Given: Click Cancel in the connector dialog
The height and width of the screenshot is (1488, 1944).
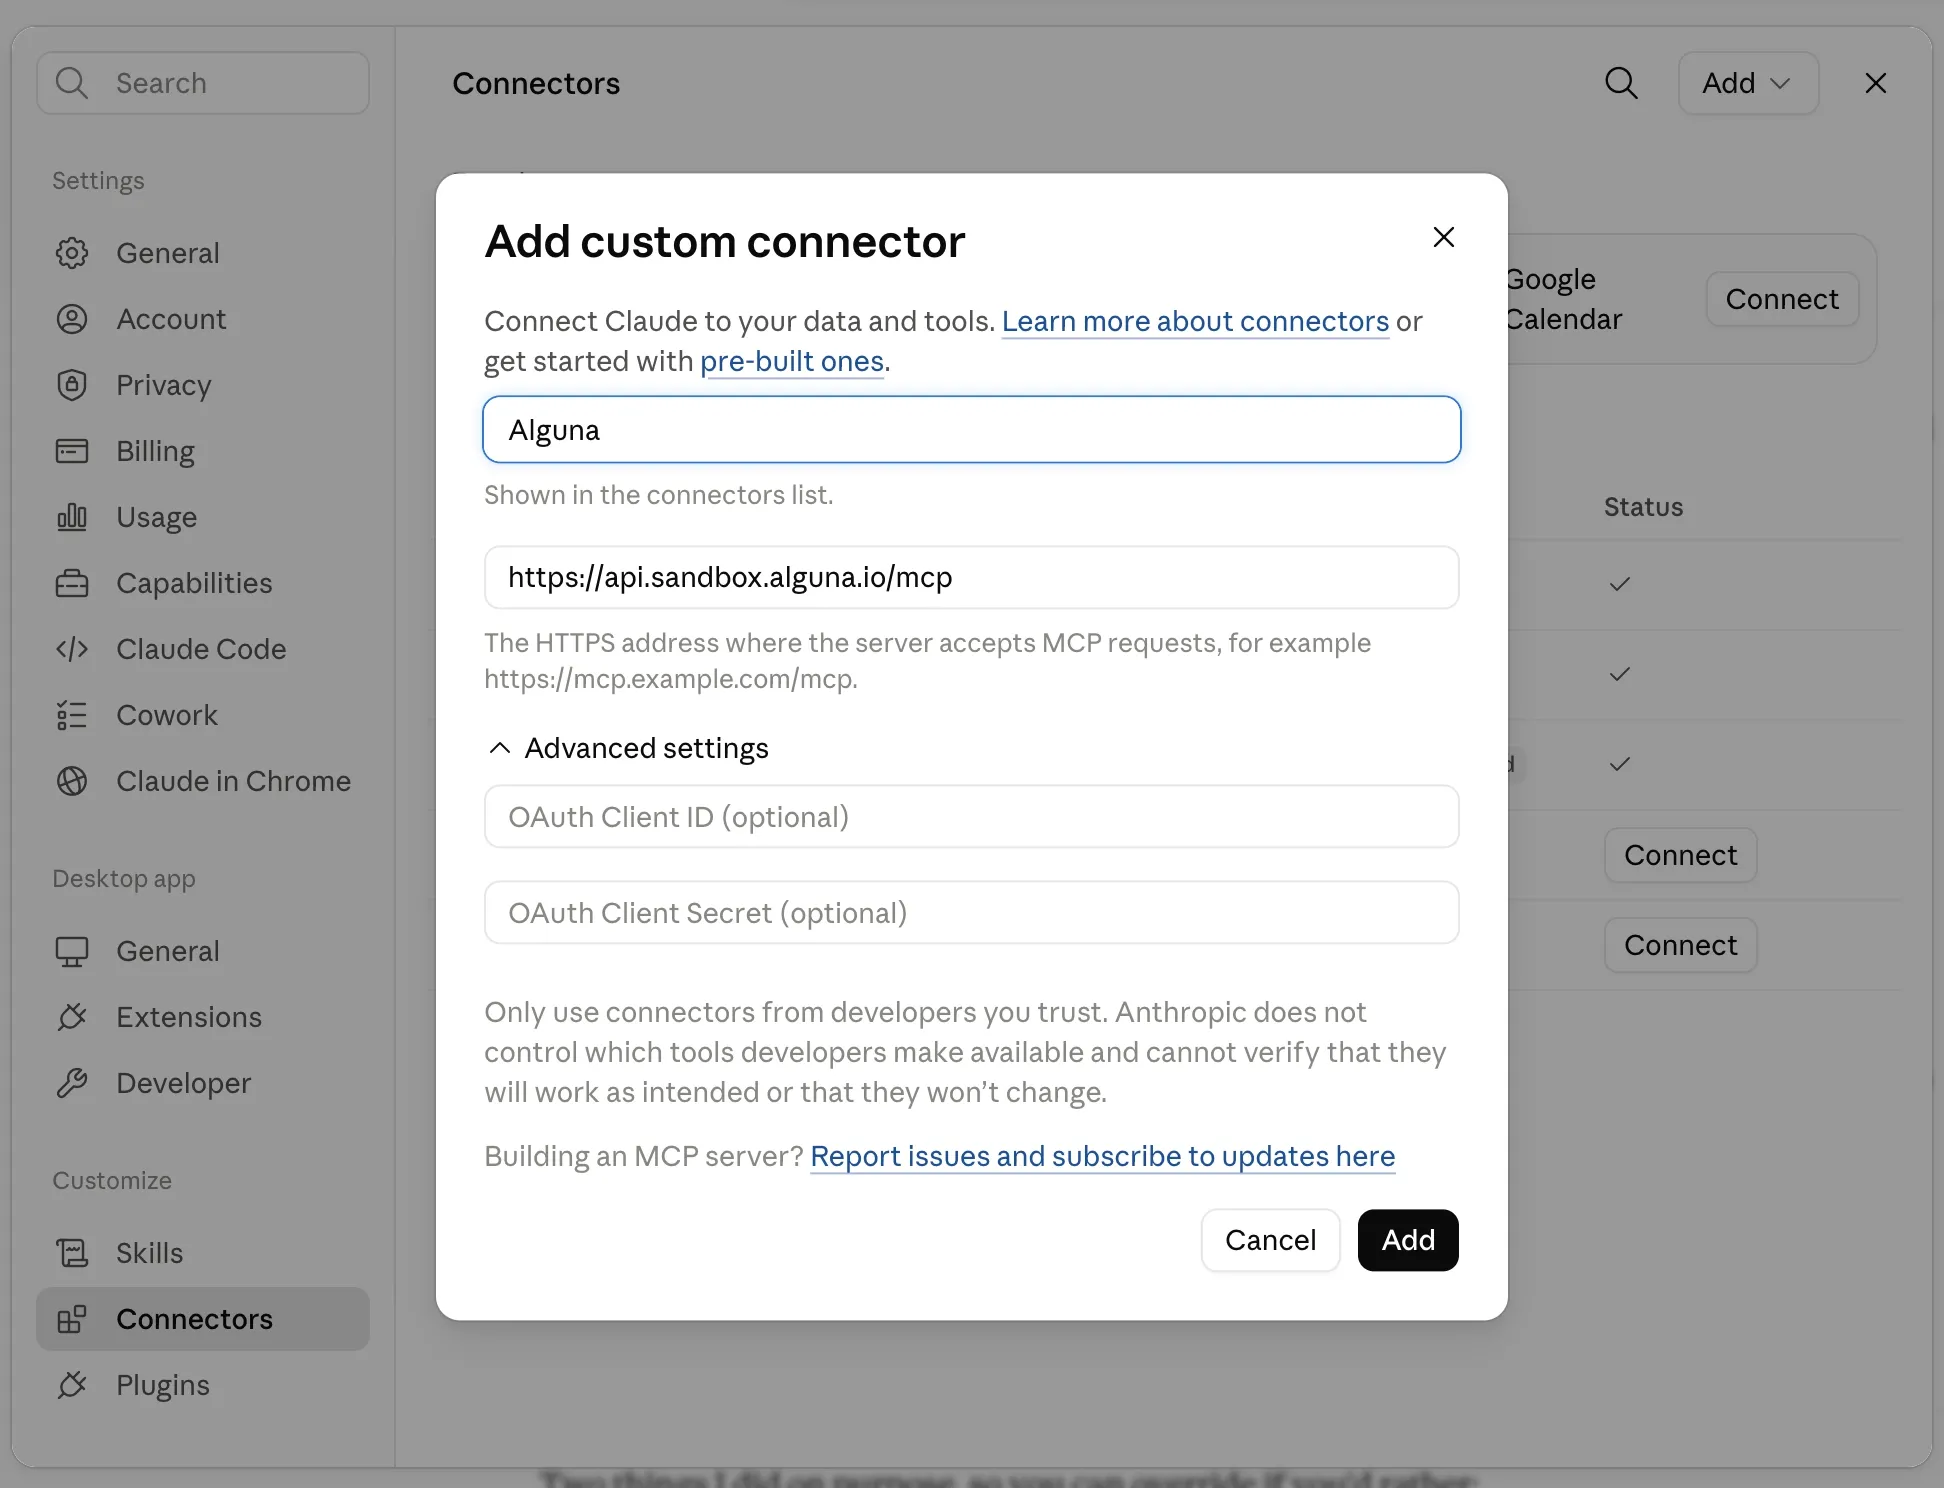Looking at the screenshot, I should point(1270,1240).
